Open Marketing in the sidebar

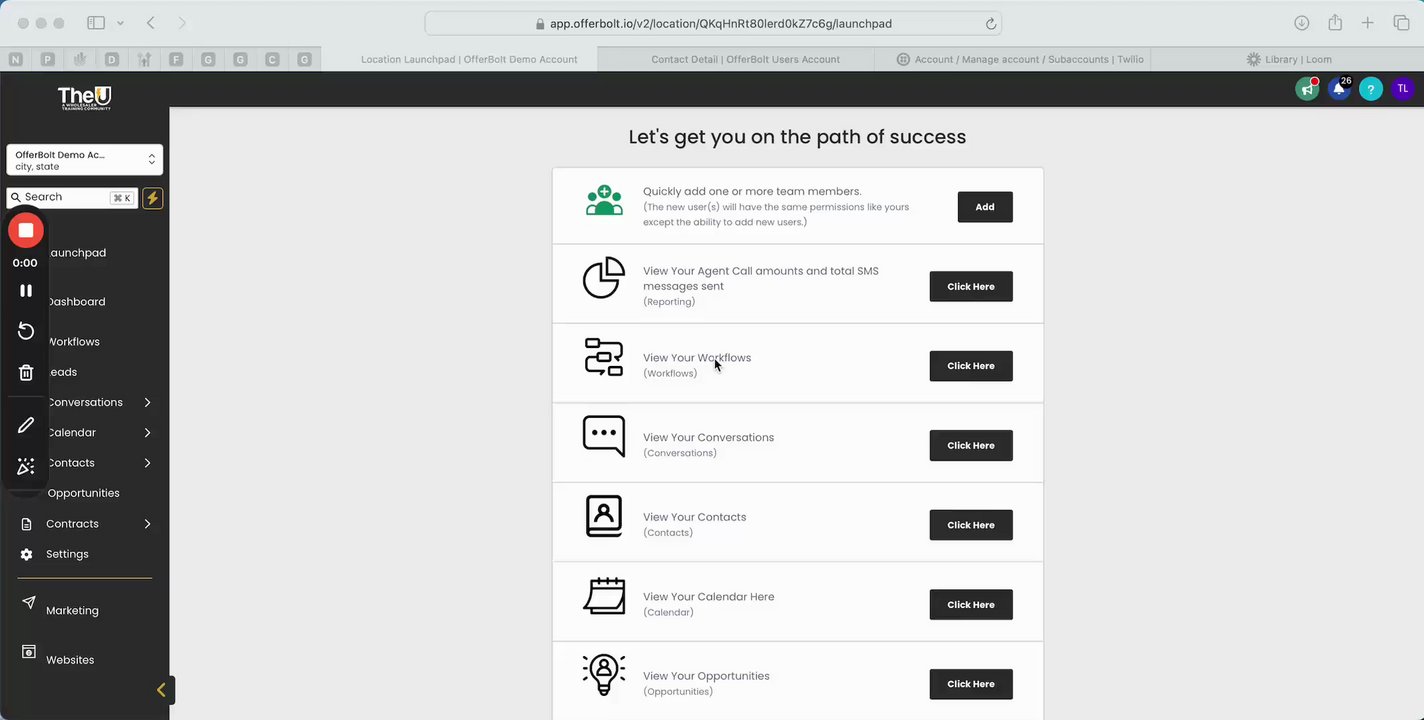click(x=72, y=610)
